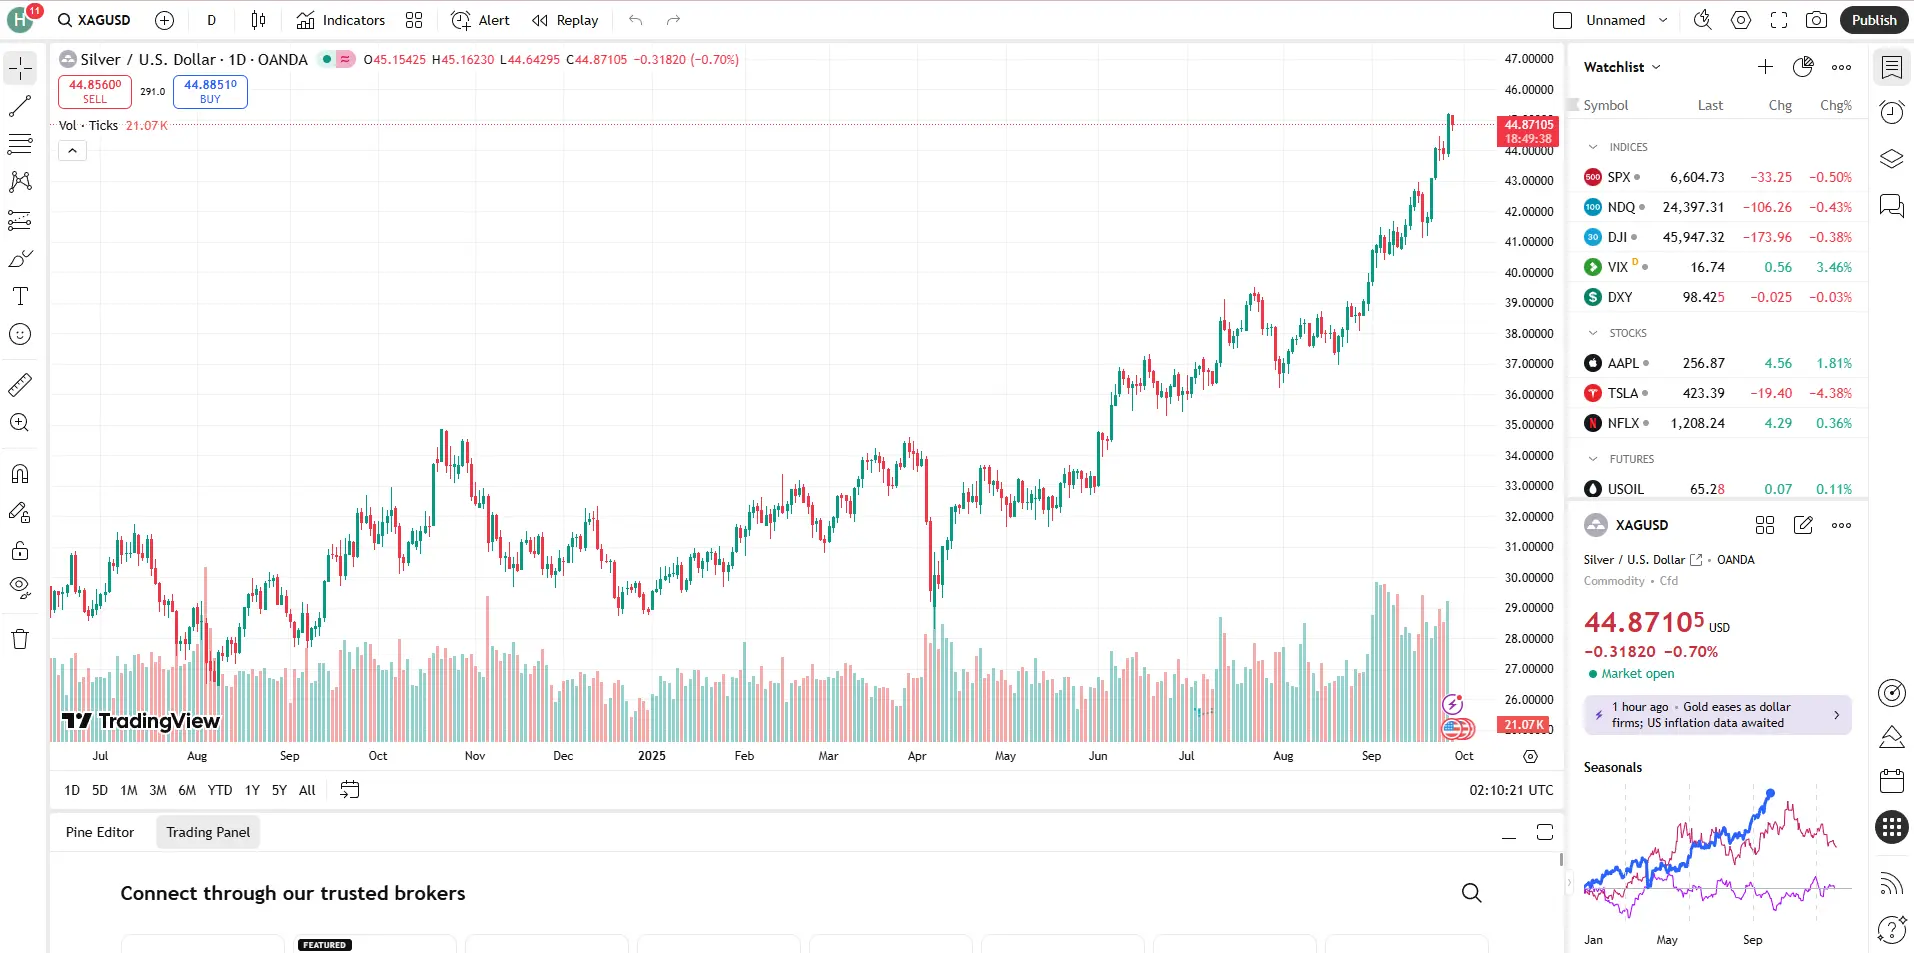Switch to the Pine Editor tab
The width and height of the screenshot is (1914, 953).
(x=100, y=832)
